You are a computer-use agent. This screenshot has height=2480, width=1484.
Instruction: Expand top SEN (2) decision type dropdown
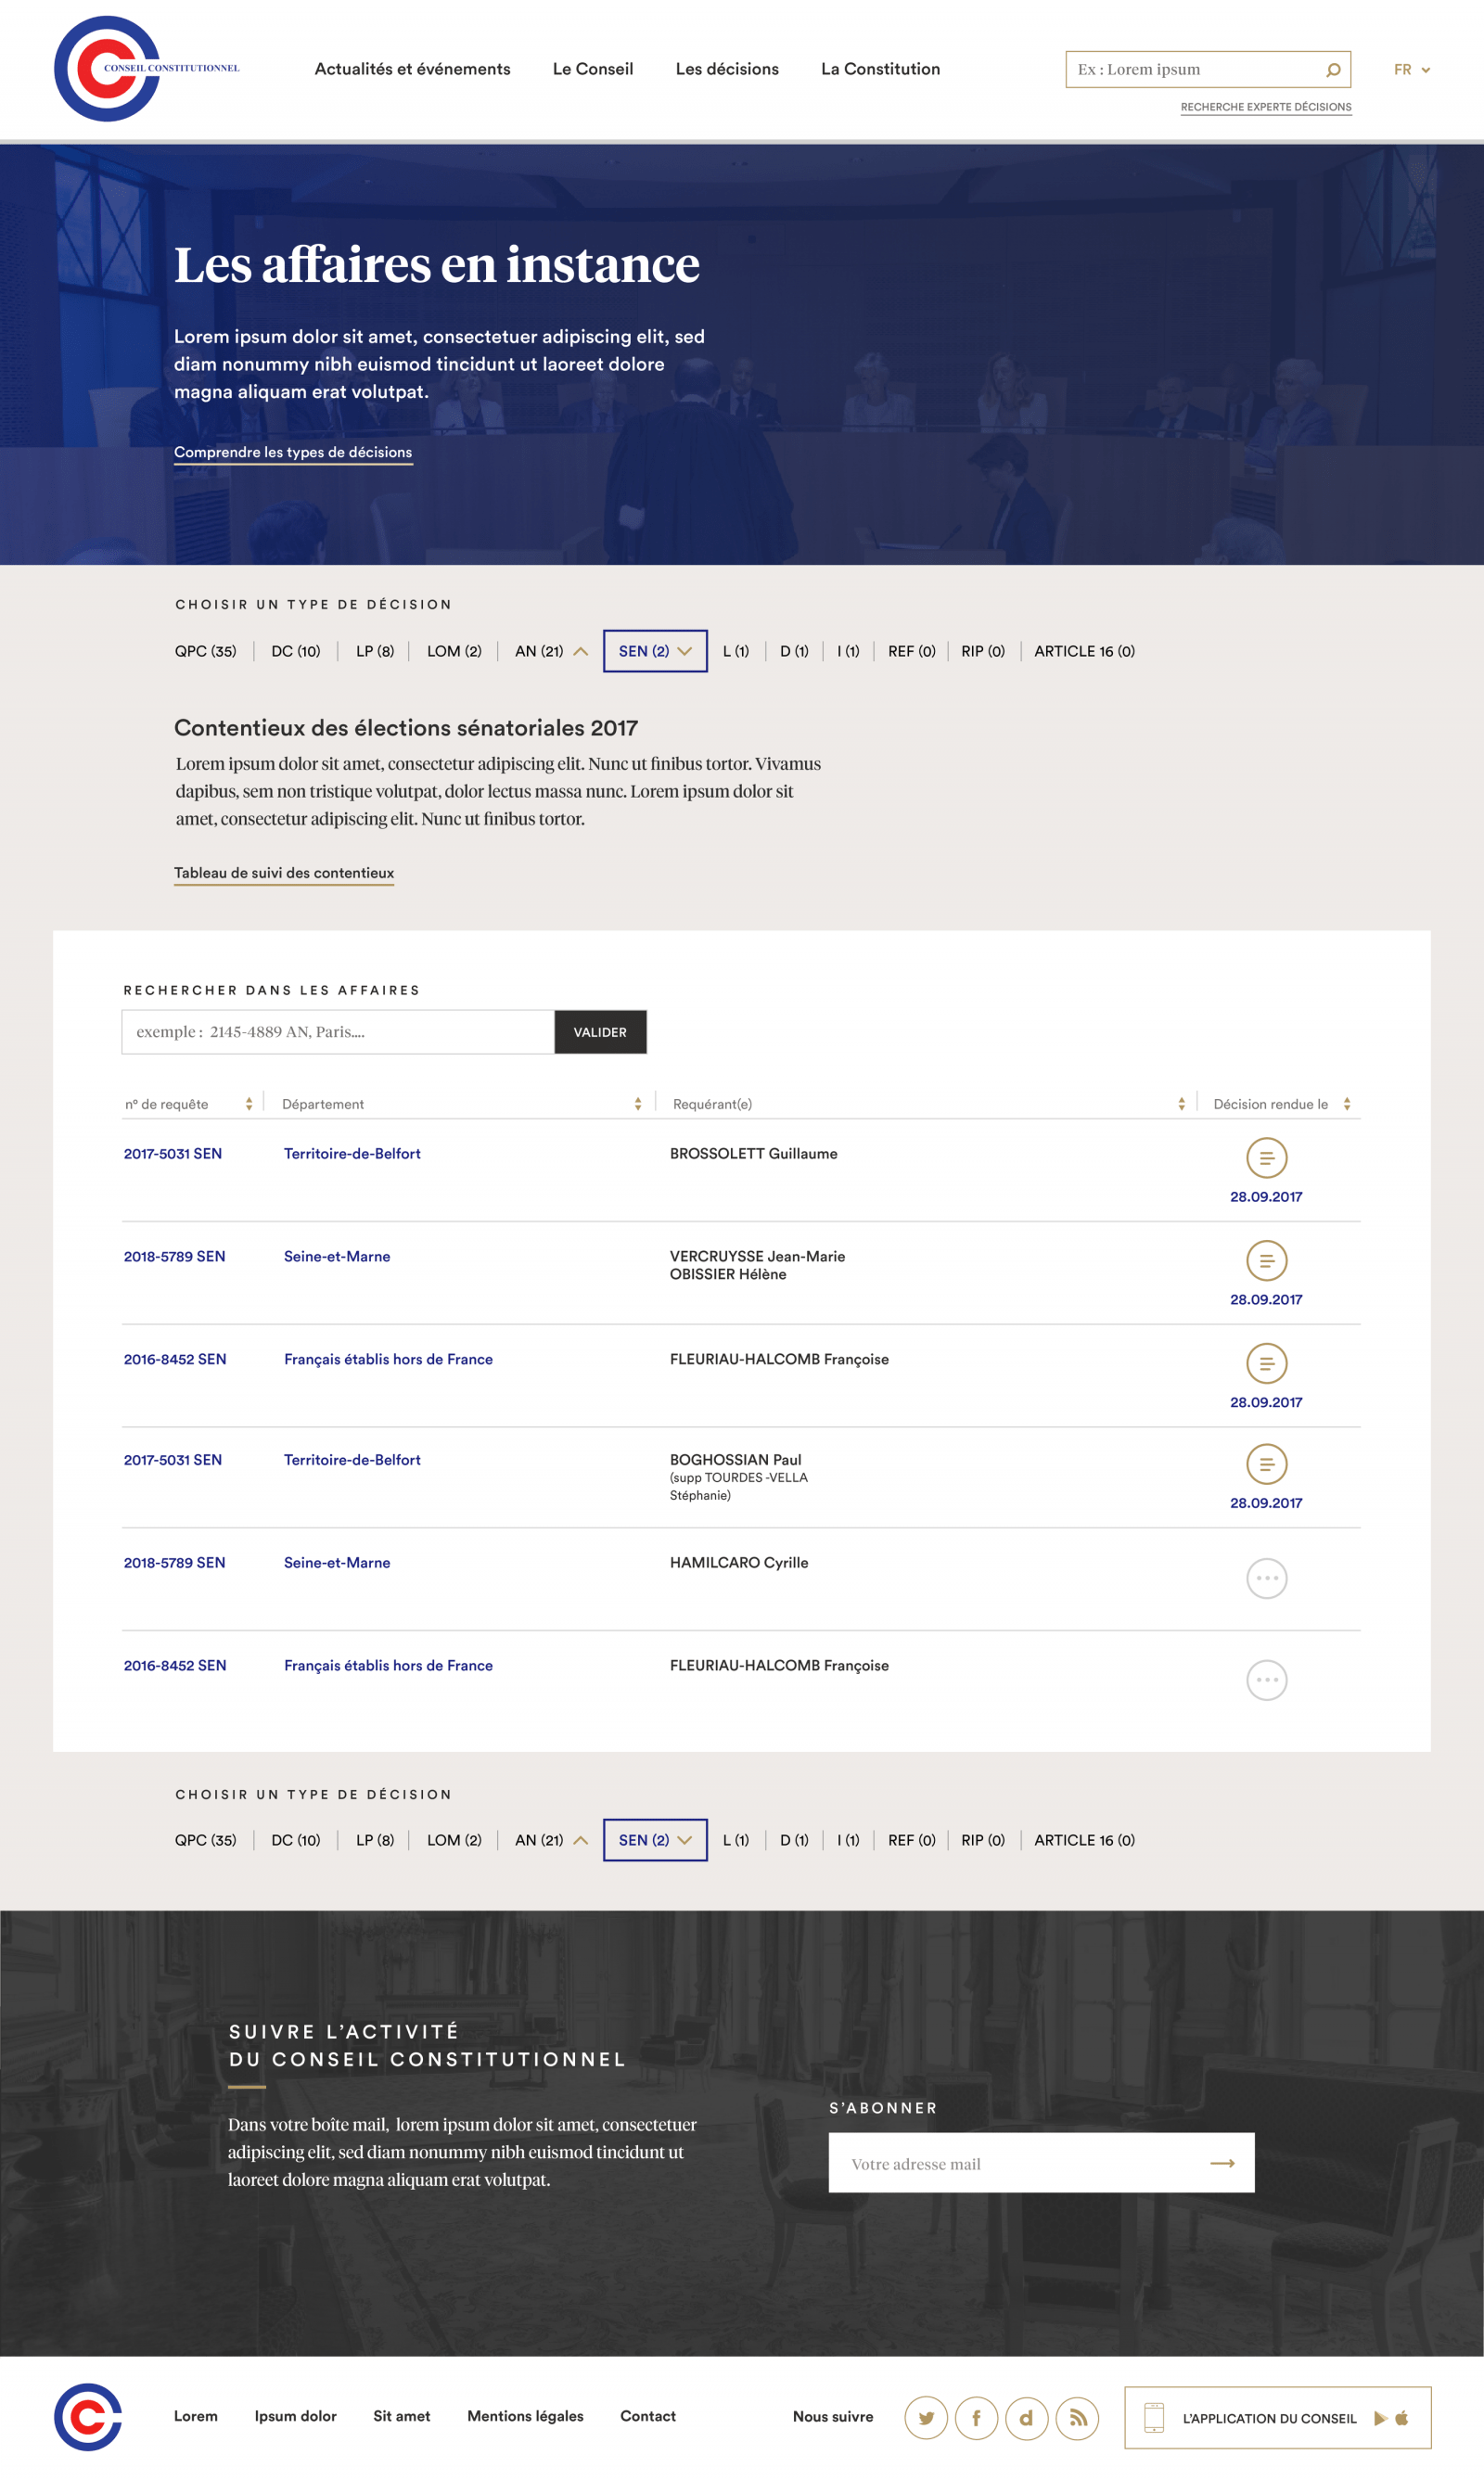pos(655,651)
